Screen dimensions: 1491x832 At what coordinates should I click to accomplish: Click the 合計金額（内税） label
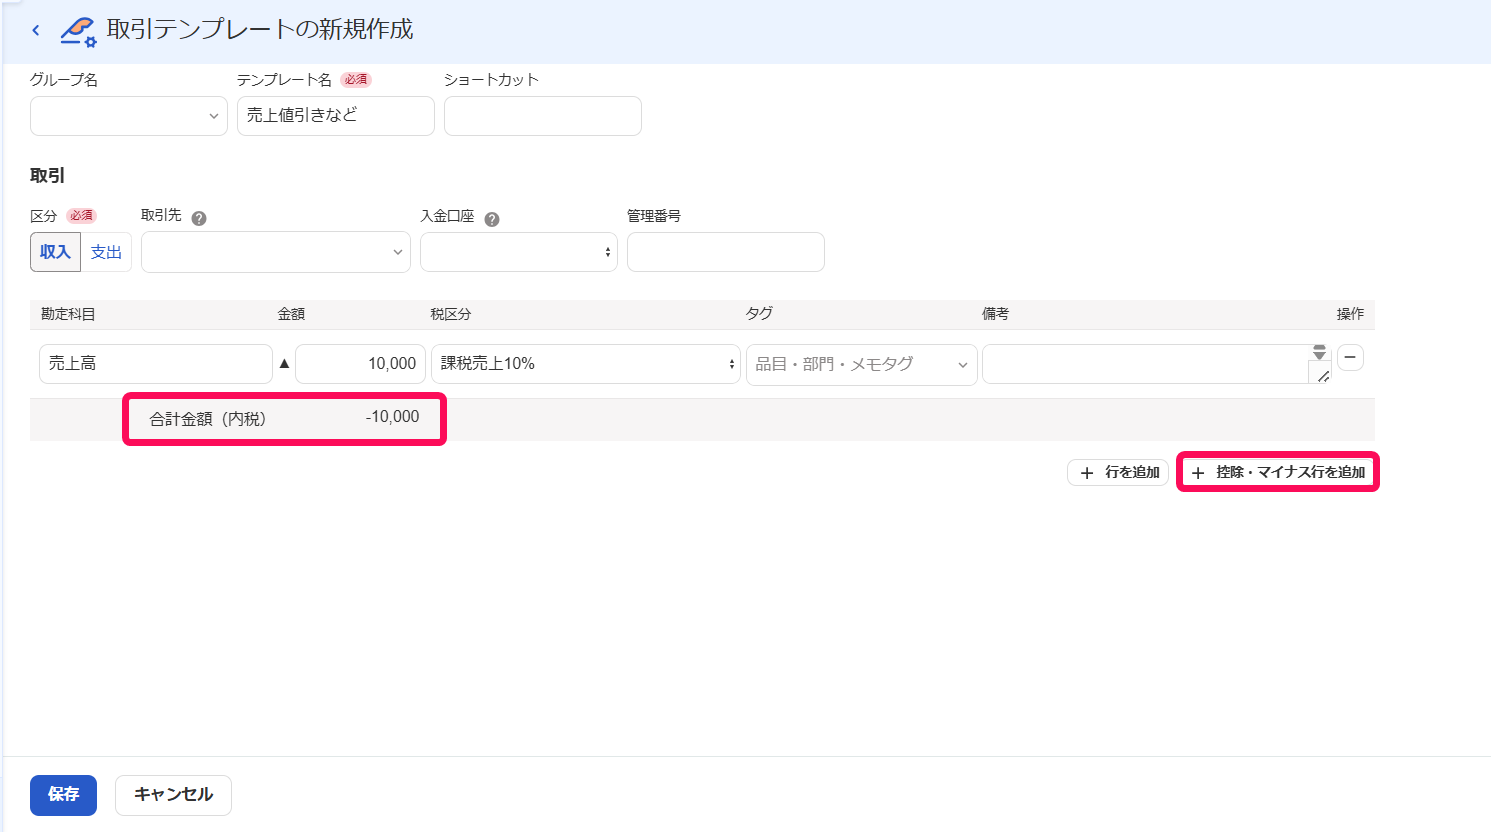[208, 419]
